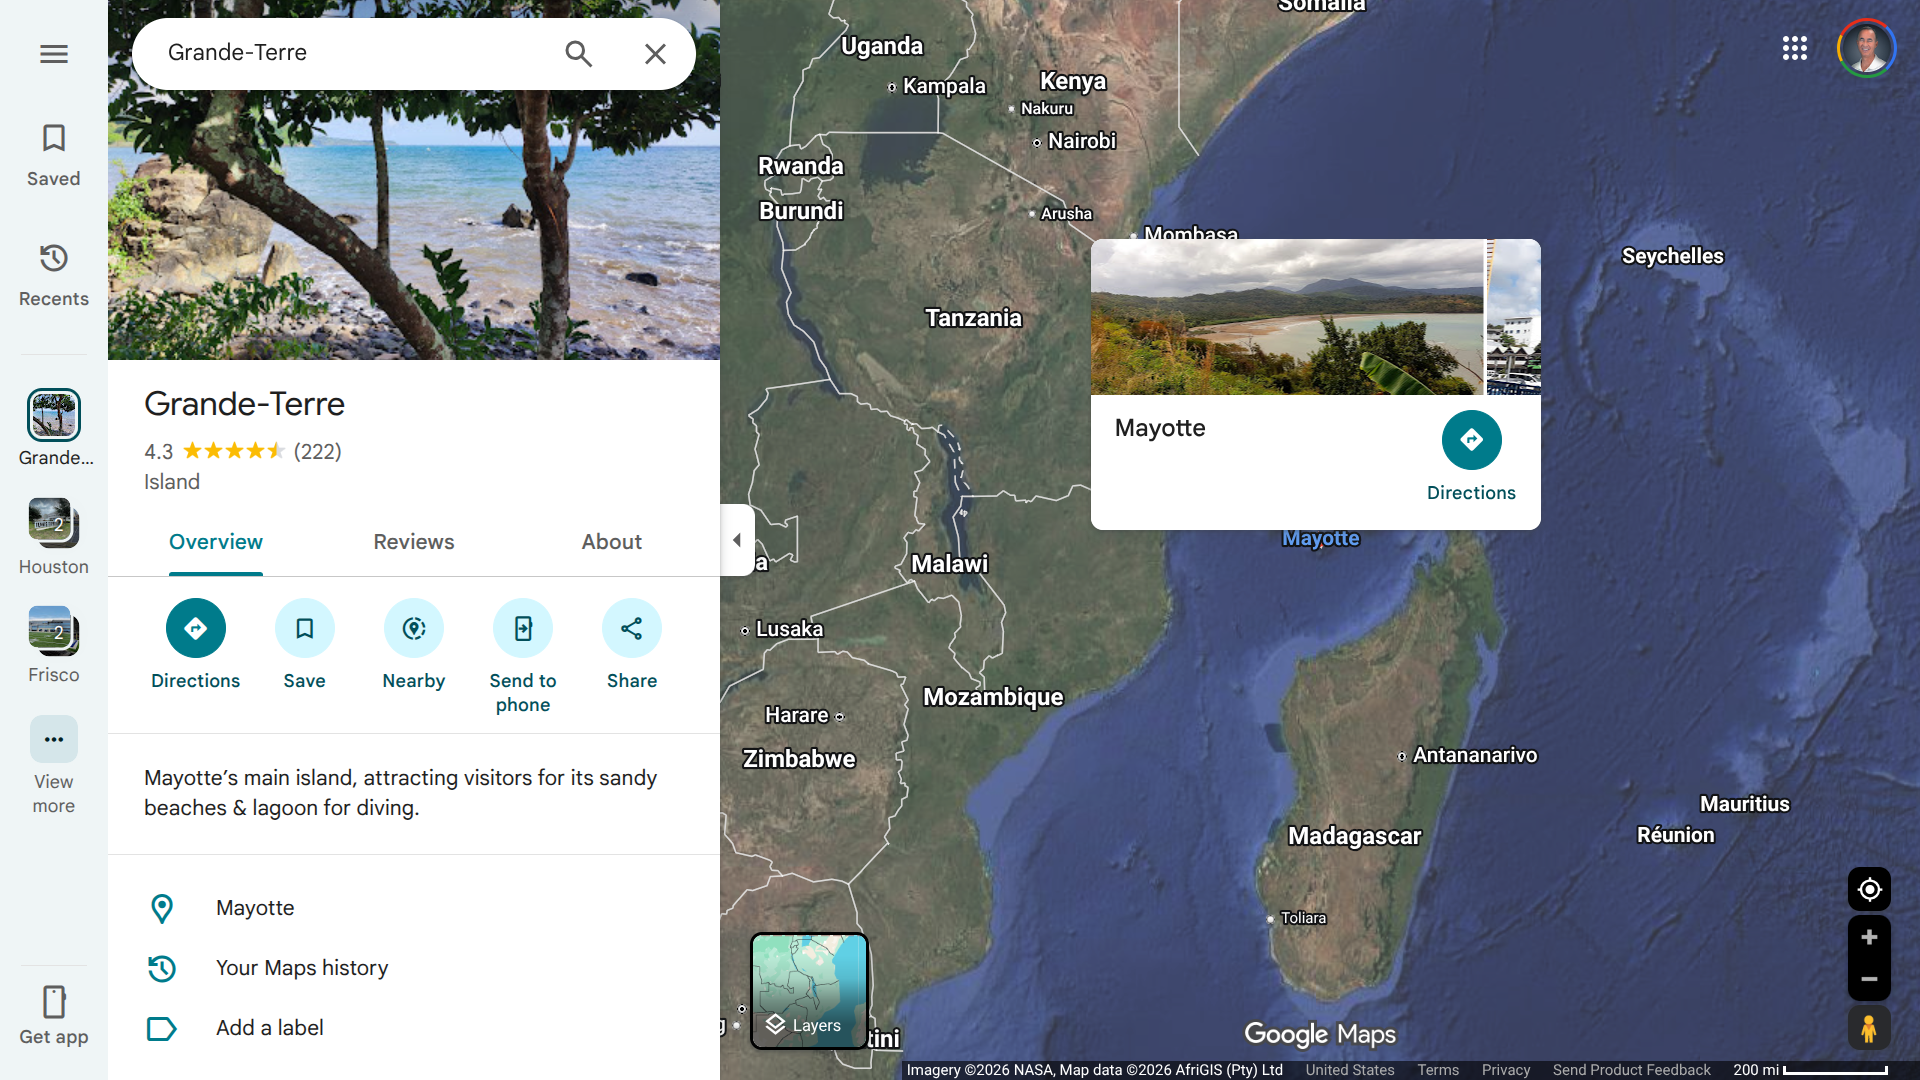
Task: Open the Google apps grid
Action: (1794, 48)
